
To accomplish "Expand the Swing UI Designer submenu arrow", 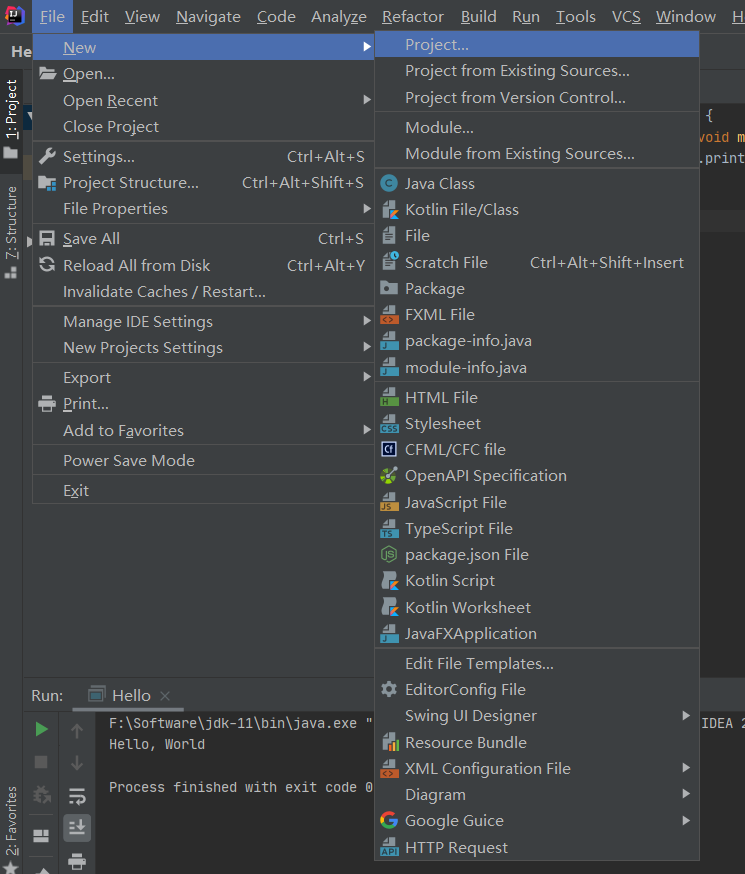I will (686, 716).
